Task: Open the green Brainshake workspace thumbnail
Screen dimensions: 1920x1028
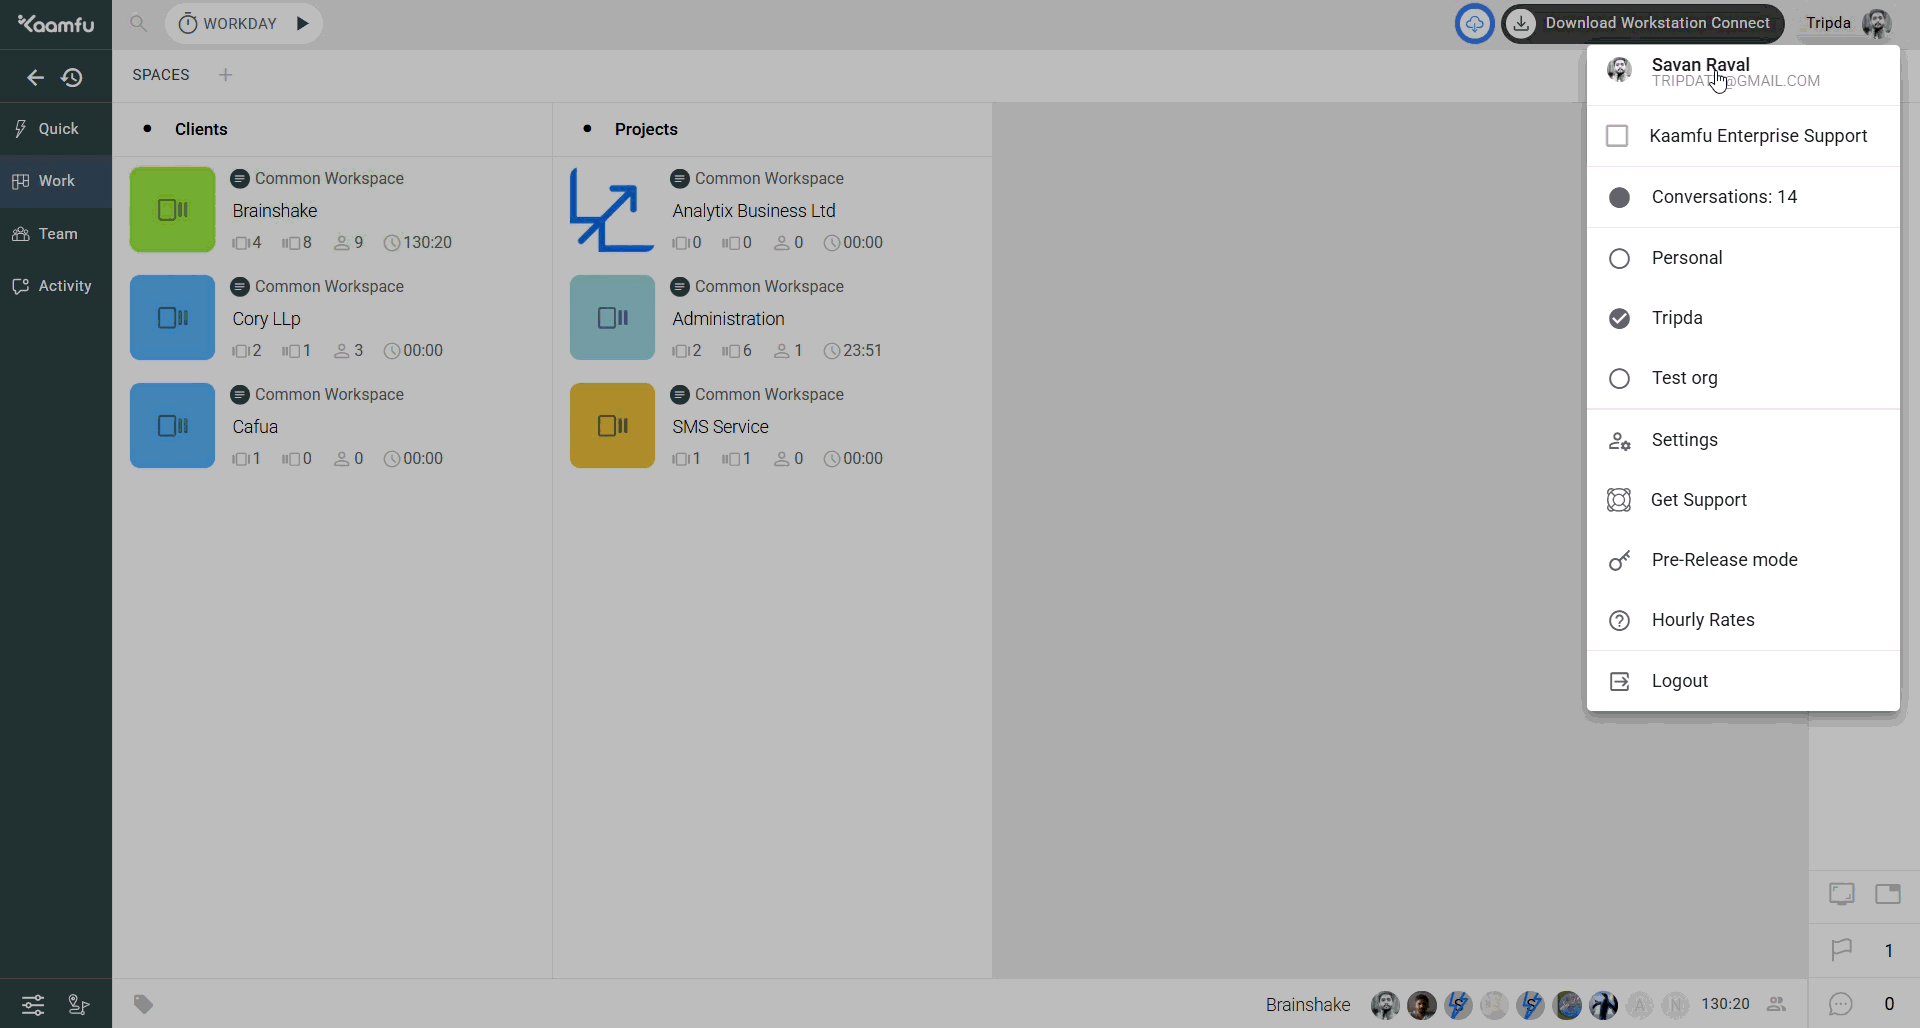Action: coord(172,210)
